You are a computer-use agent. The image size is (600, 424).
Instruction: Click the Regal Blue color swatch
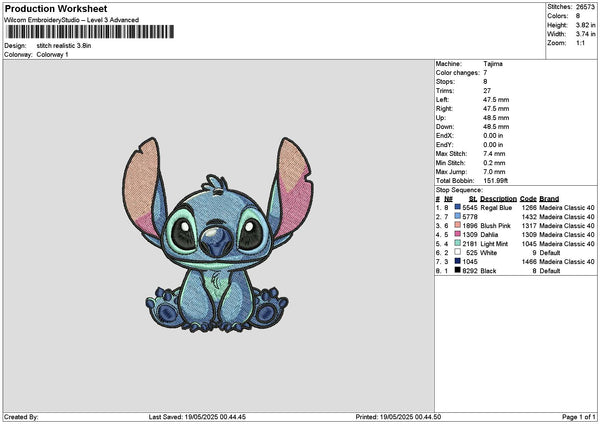(x=457, y=207)
